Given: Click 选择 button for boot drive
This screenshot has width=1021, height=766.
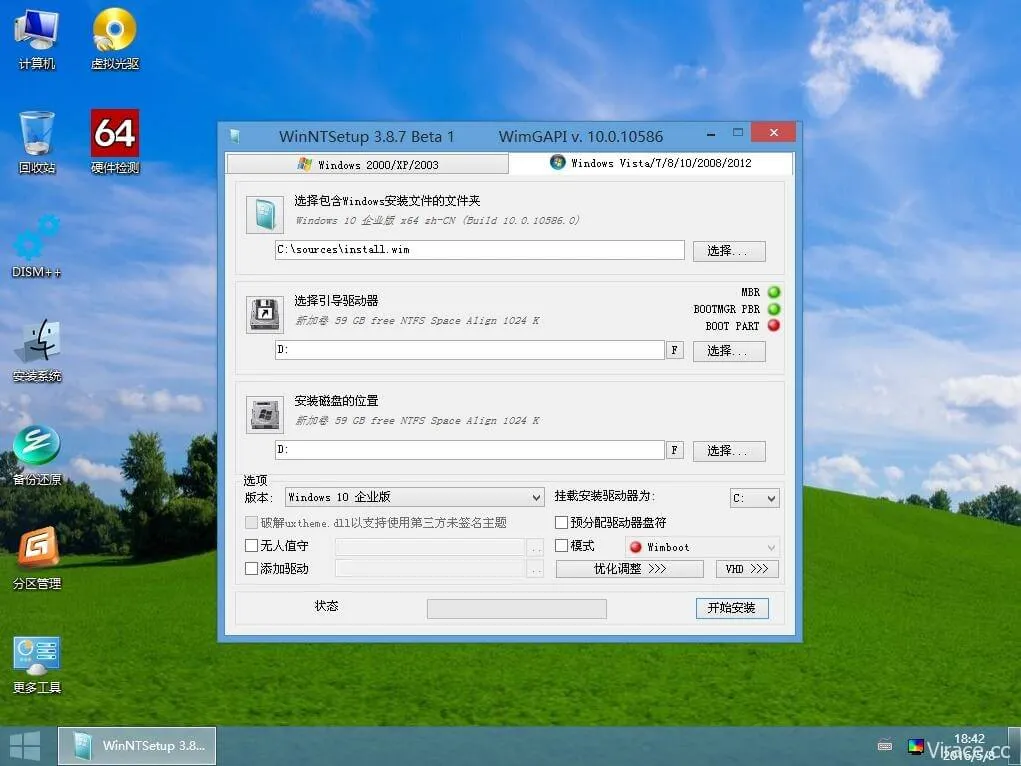Looking at the screenshot, I should click(x=729, y=351).
